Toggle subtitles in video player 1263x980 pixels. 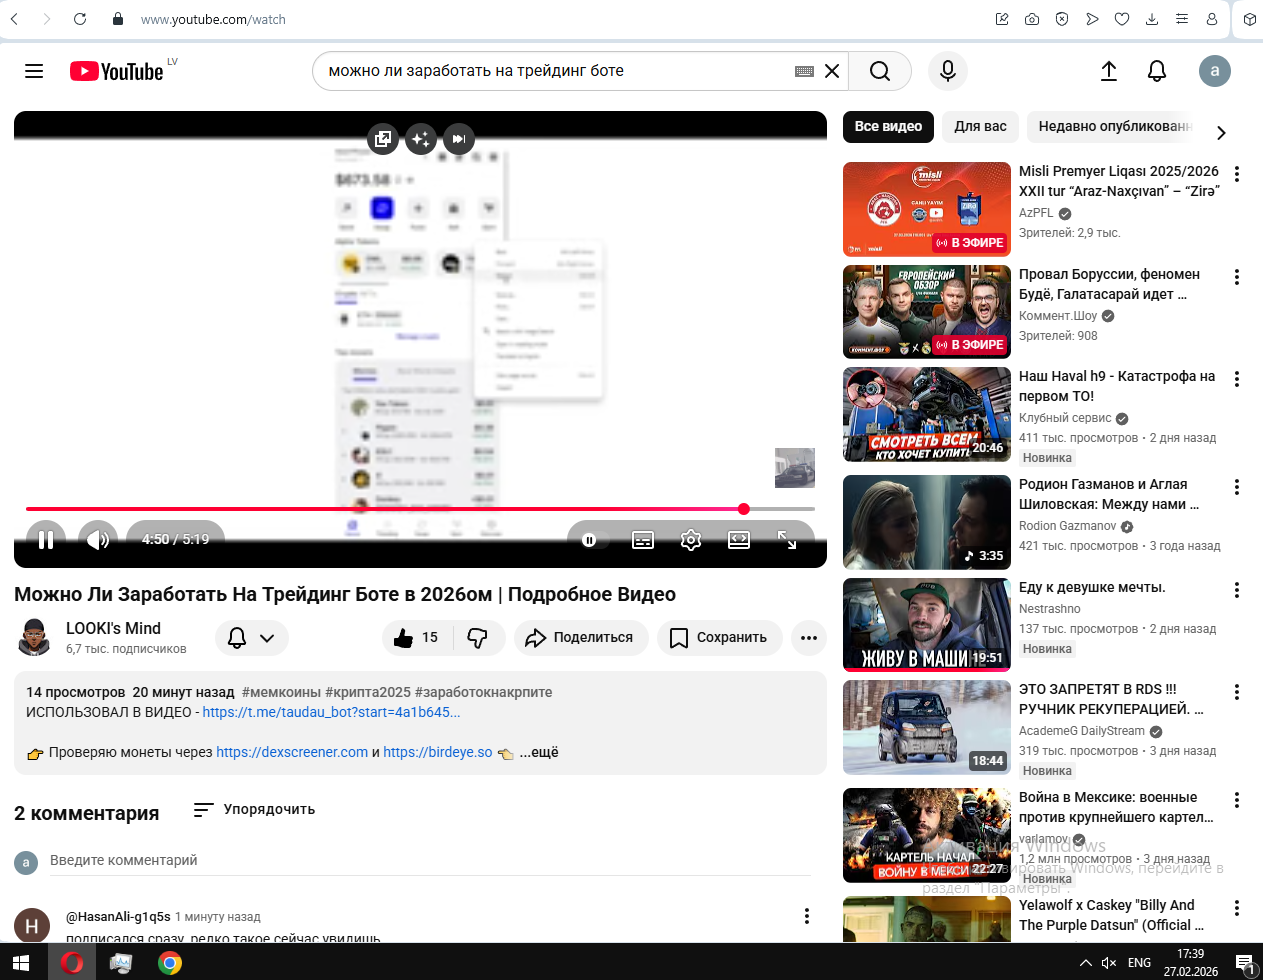point(643,540)
